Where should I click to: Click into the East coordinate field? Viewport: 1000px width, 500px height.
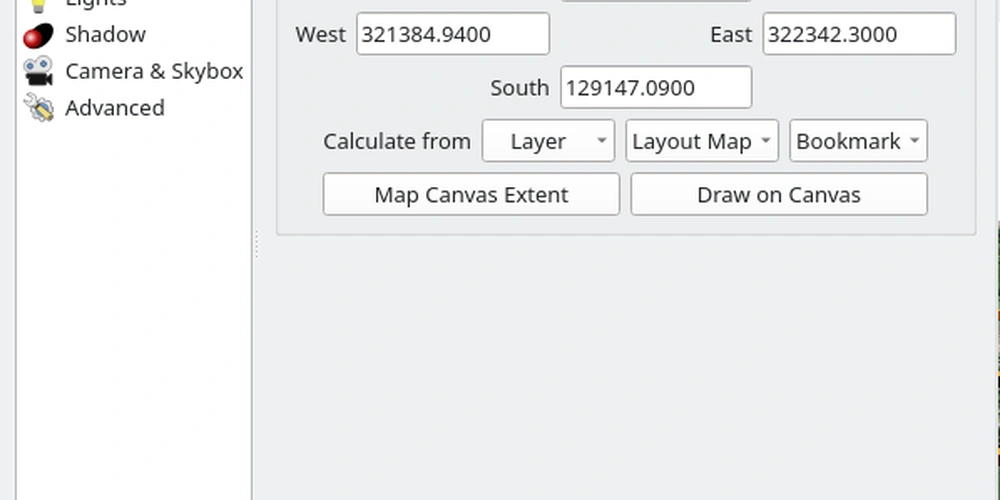point(858,35)
